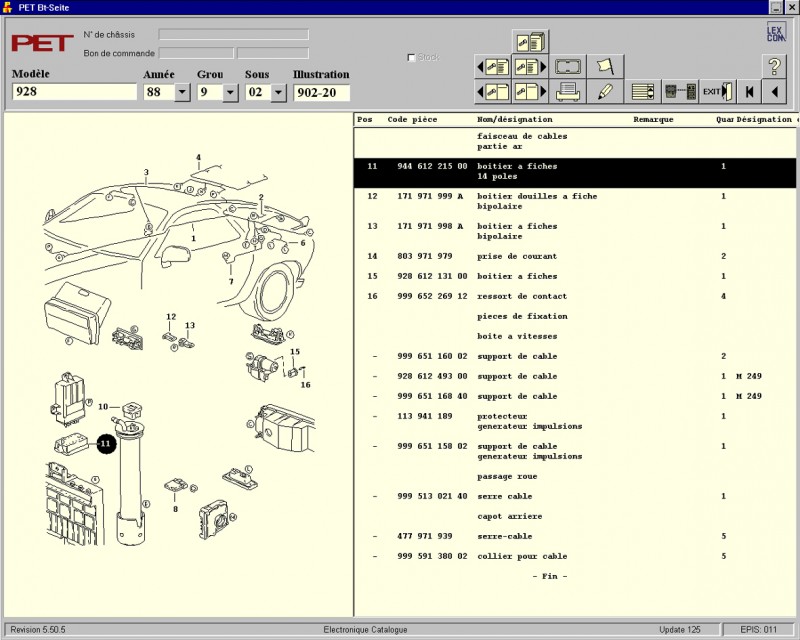Select highlighted callout 11 in the diagram
Screen dimensions: 800x640
point(106,444)
